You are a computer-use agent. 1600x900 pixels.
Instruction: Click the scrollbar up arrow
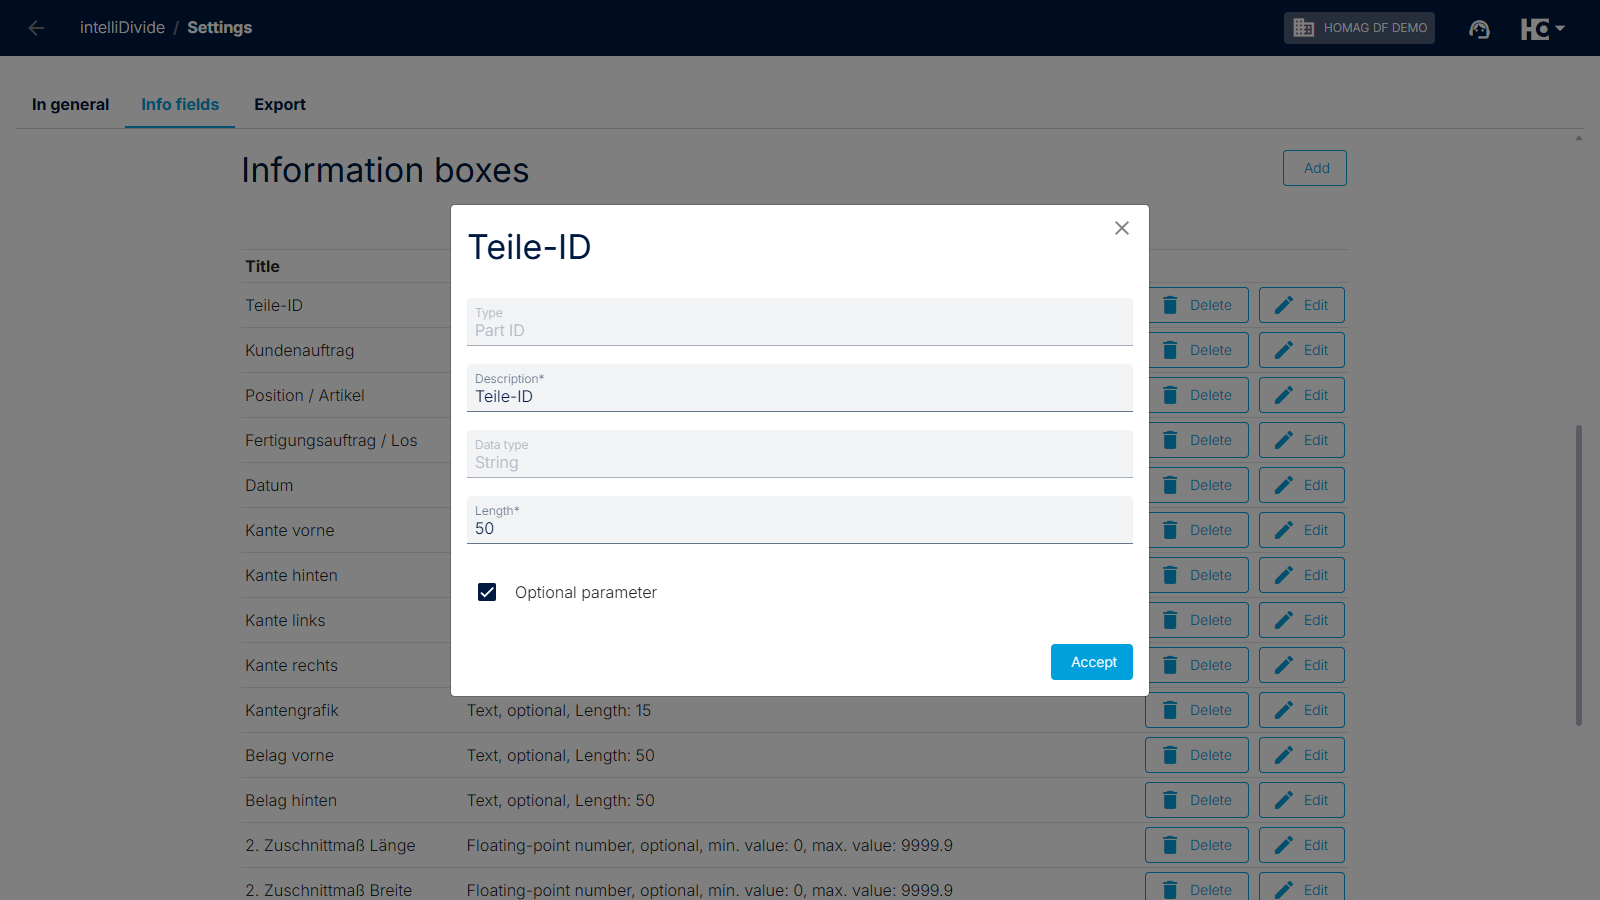(x=1579, y=138)
